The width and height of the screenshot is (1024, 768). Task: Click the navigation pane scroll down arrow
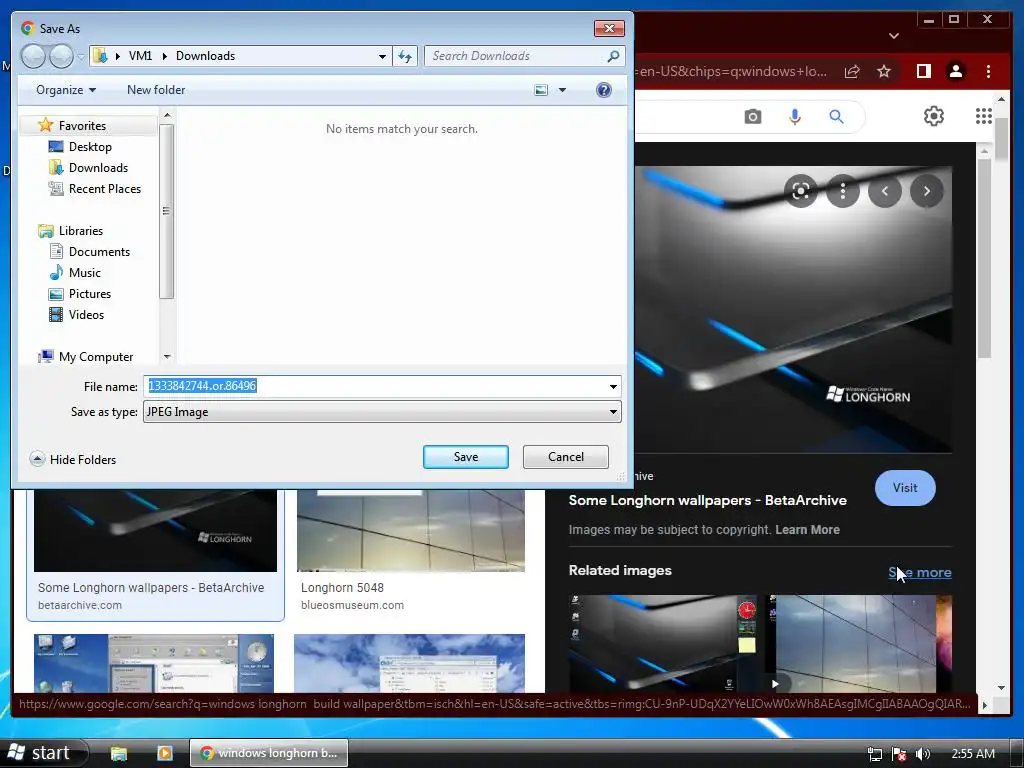coord(167,357)
